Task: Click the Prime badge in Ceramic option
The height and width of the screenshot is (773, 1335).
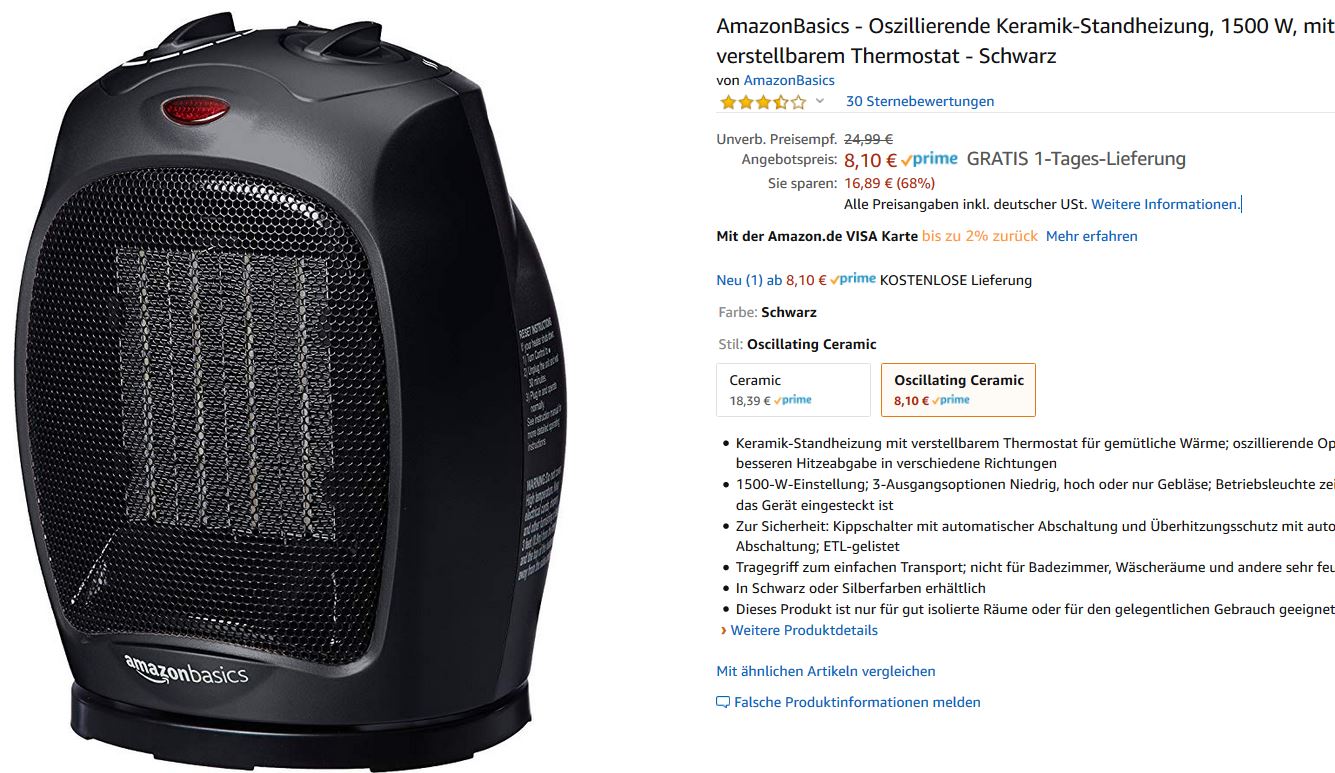Action: (x=792, y=400)
